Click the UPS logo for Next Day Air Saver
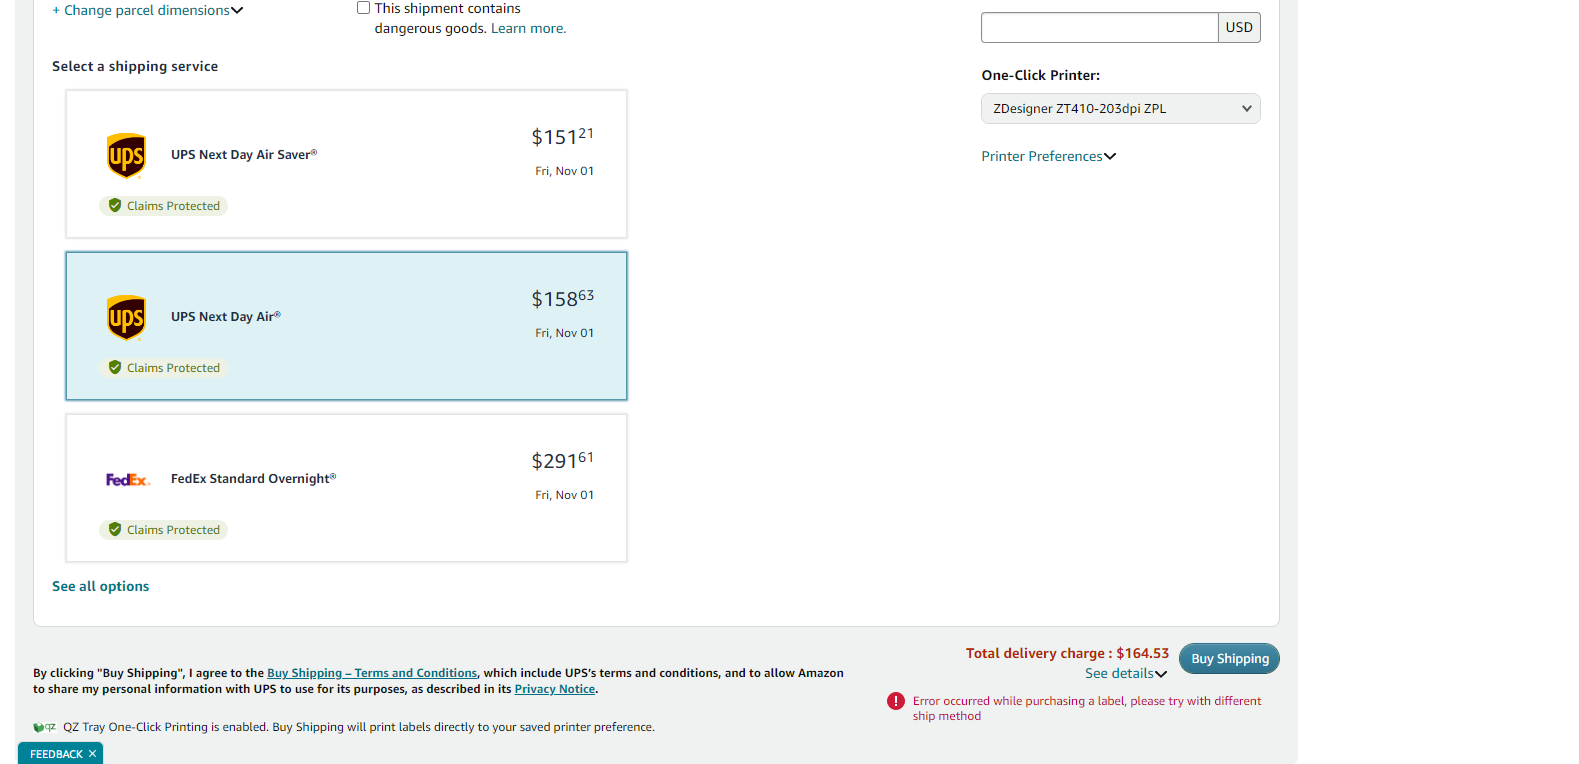 (x=126, y=156)
